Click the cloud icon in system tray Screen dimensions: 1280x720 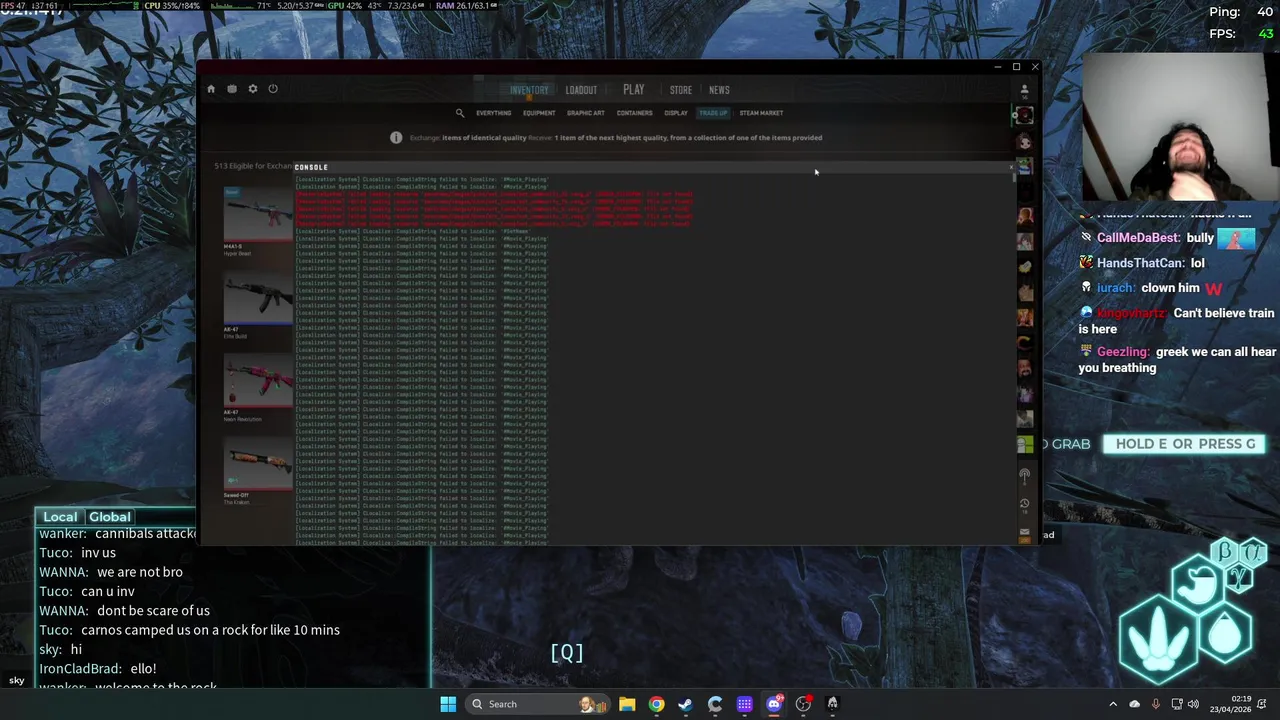pos(1134,704)
